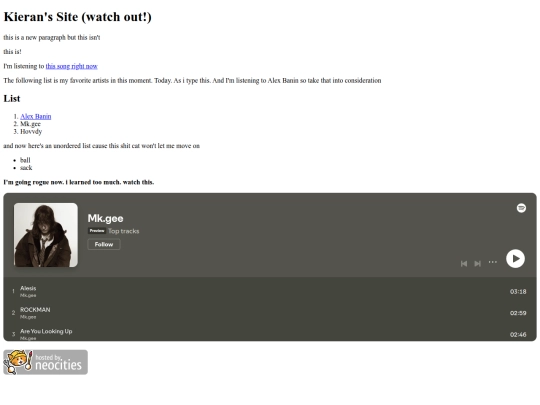The width and height of the screenshot is (540, 405).
Task: Open the 'this song right now' link
Action: pyautogui.click(x=72, y=66)
